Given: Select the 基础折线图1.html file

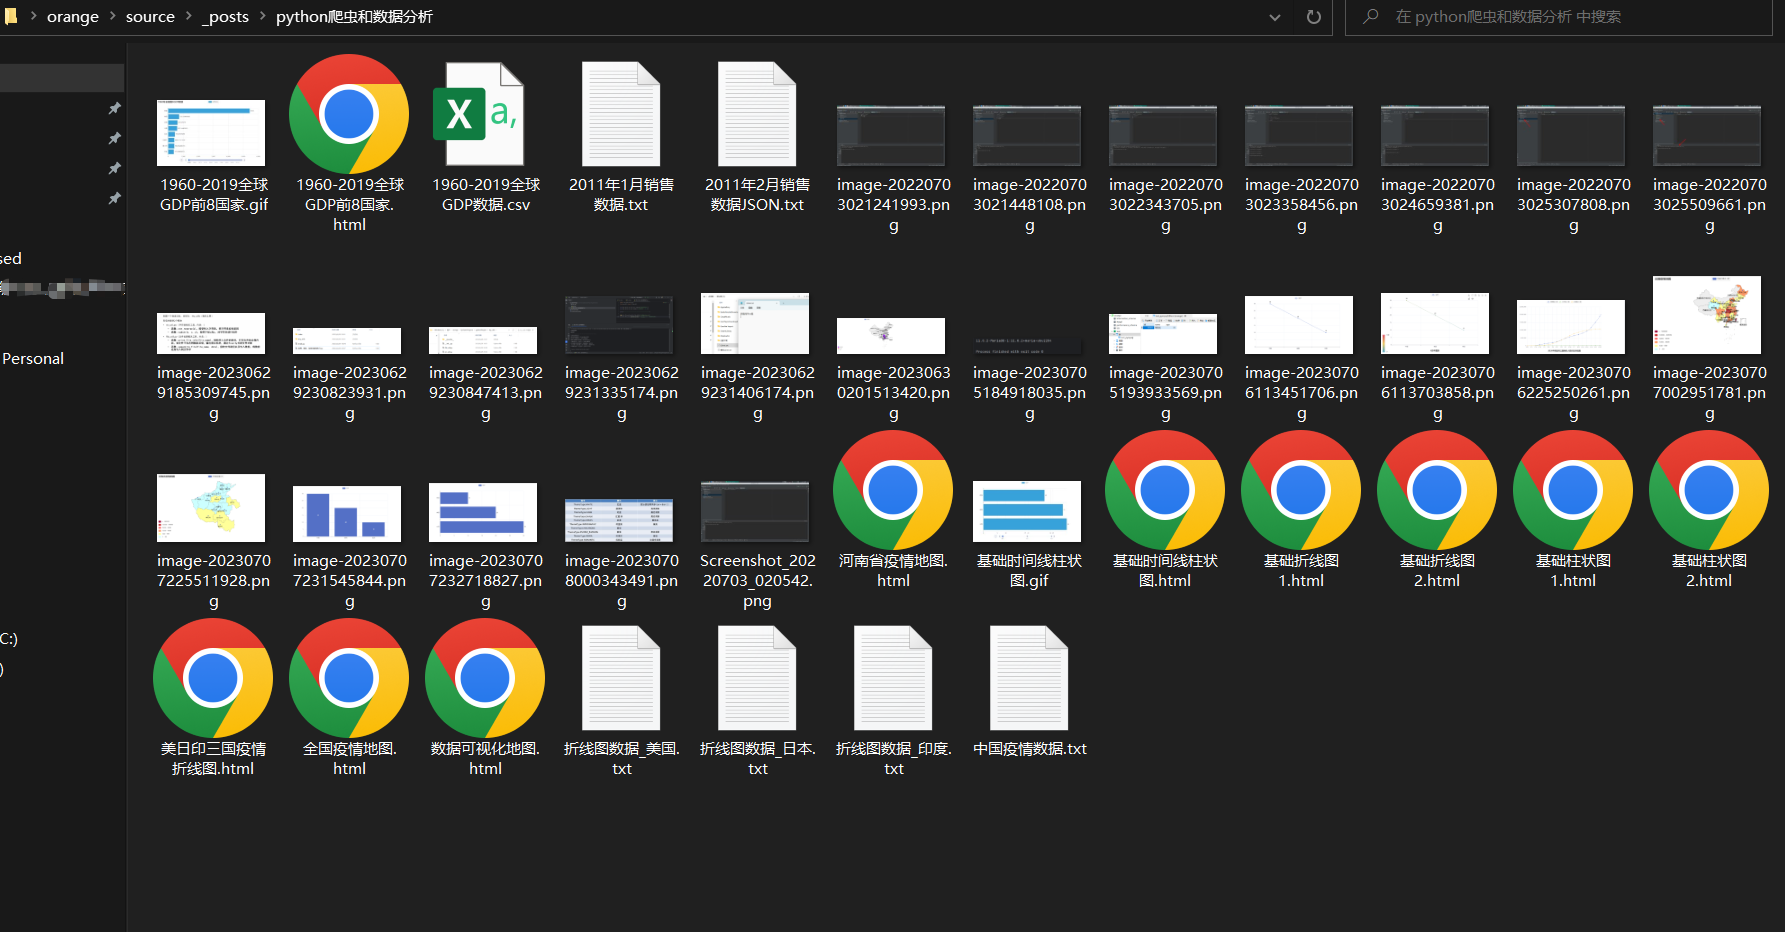Looking at the screenshot, I should pyautogui.click(x=1301, y=490).
